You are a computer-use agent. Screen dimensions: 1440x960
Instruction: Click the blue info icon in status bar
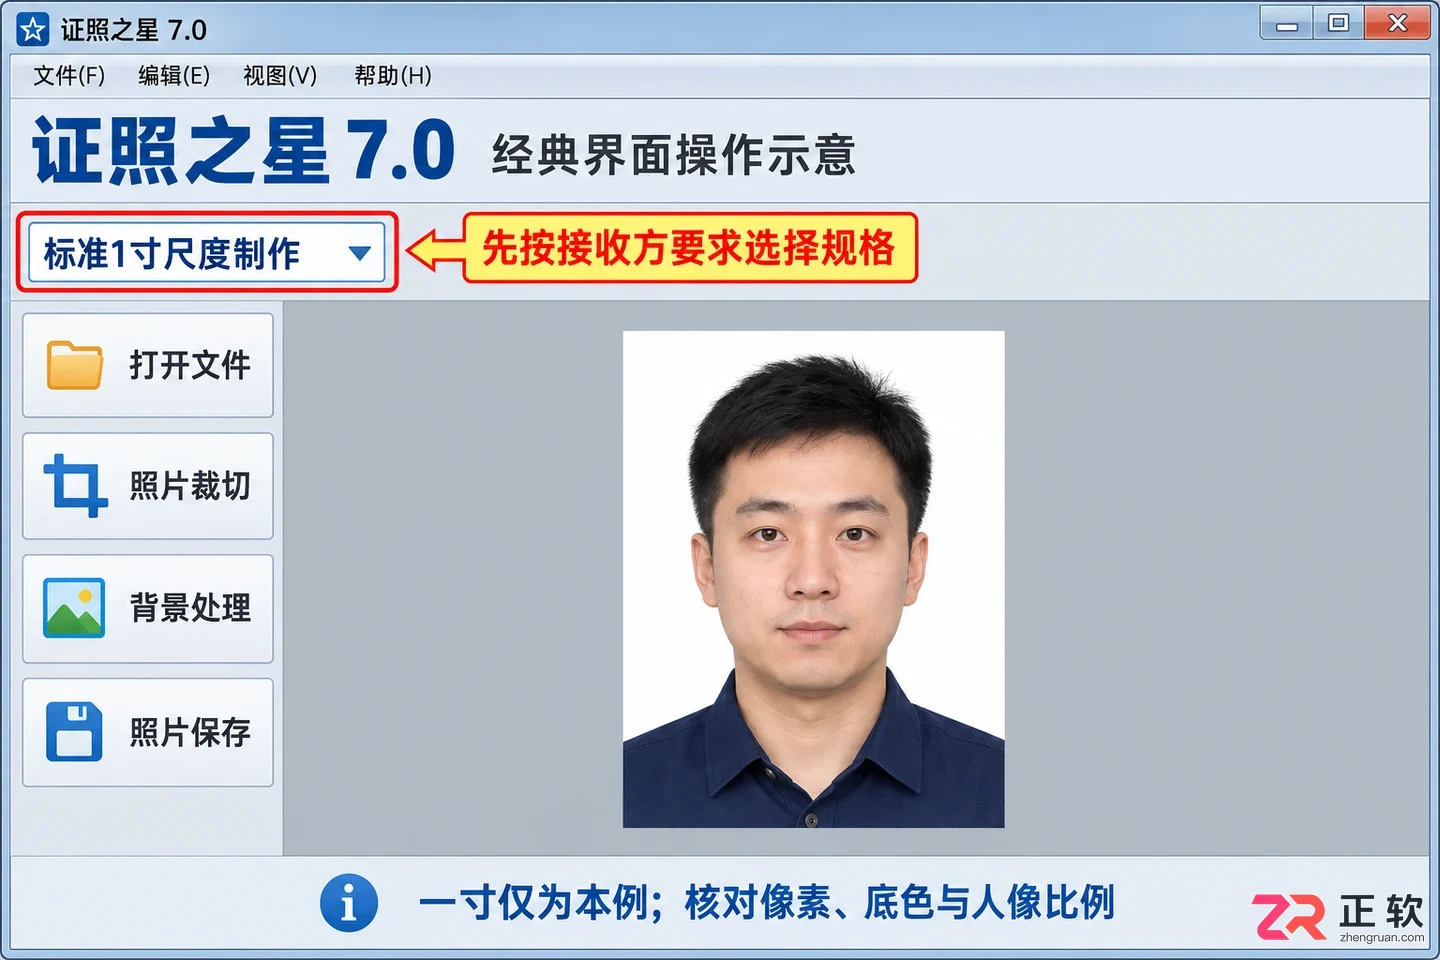click(349, 903)
